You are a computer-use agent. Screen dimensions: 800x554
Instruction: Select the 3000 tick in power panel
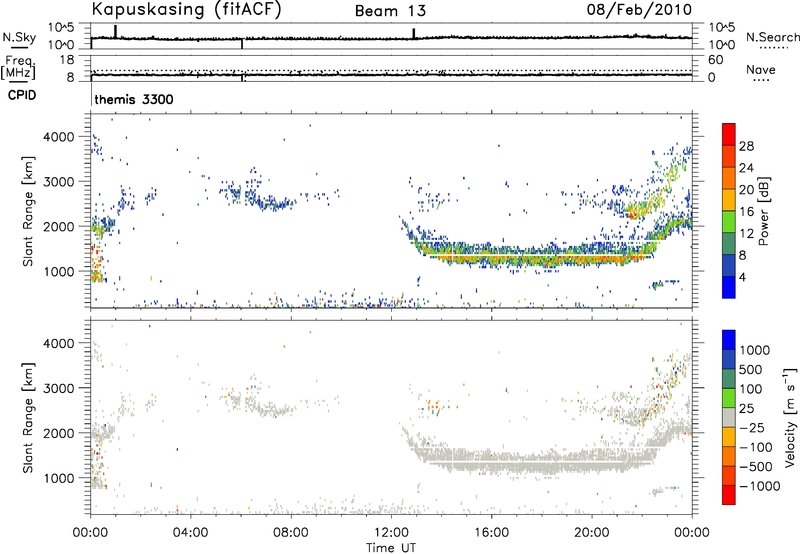(59, 182)
